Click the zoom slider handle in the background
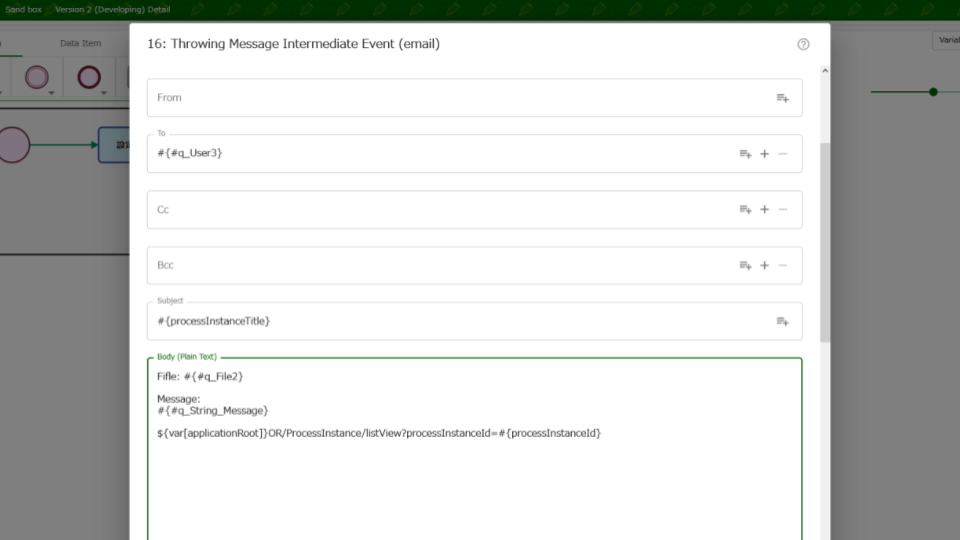 tap(933, 92)
